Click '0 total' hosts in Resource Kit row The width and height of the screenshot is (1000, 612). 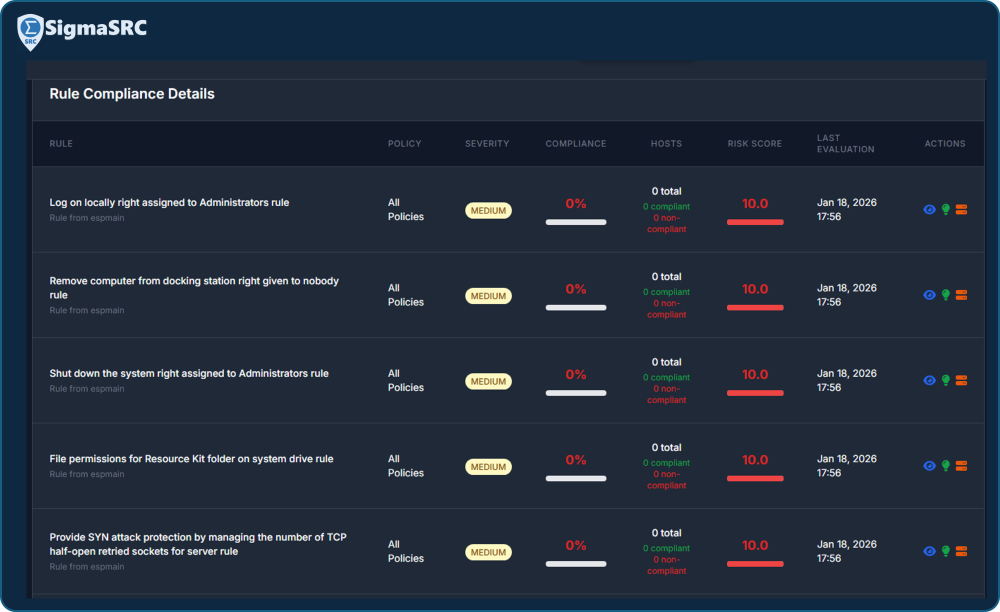pyautogui.click(x=666, y=448)
